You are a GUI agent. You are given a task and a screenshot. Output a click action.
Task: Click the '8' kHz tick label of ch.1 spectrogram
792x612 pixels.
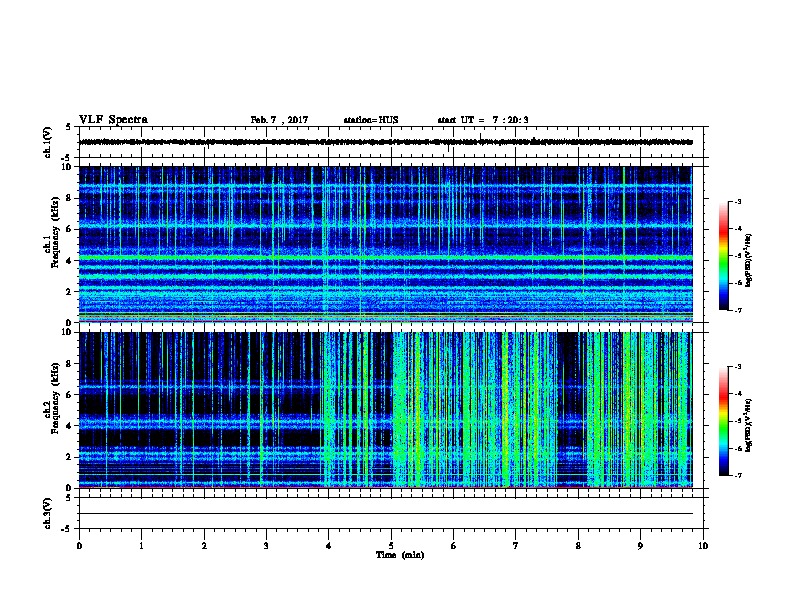point(69,198)
